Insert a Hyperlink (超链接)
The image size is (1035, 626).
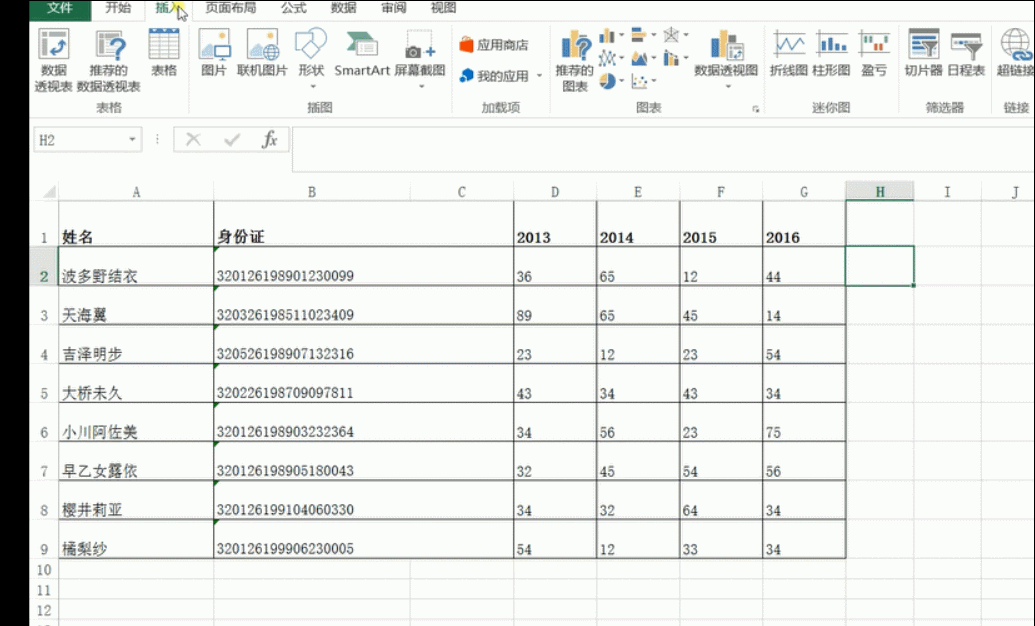tap(1015, 52)
